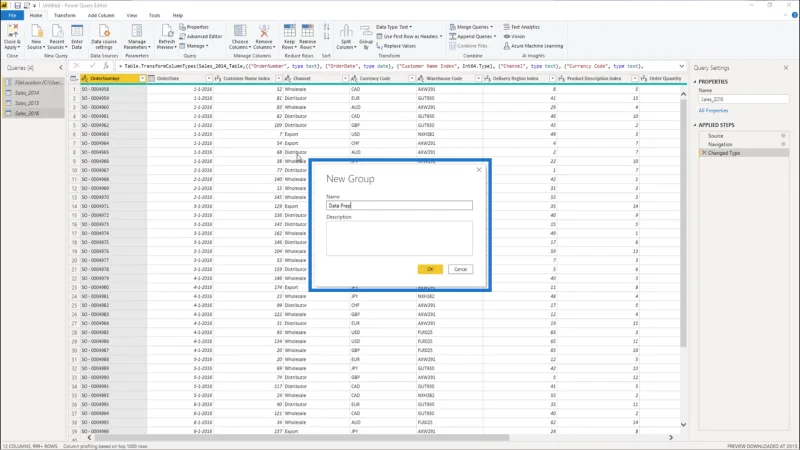The height and width of the screenshot is (450, 800).
Task: Click the group Name input field
Action: [x=399, y=206]
